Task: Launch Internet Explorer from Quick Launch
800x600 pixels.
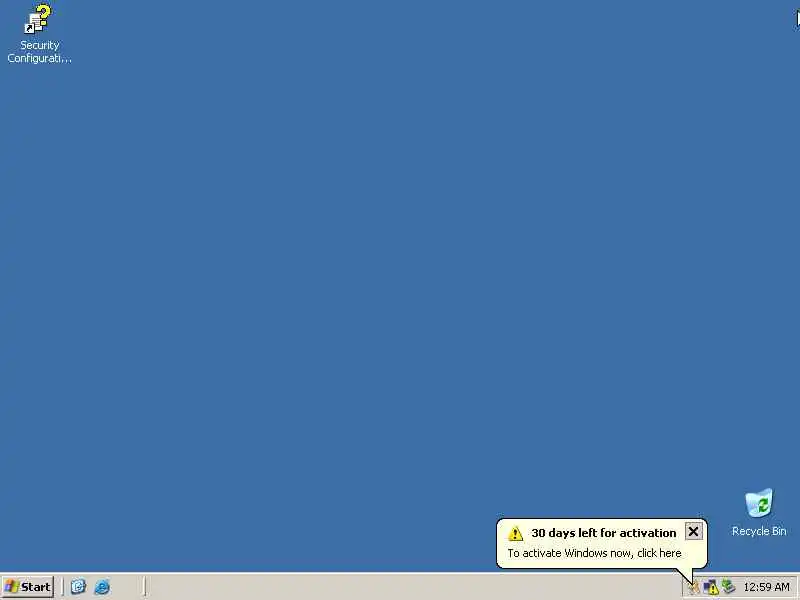Action: (x=102, y=587)
